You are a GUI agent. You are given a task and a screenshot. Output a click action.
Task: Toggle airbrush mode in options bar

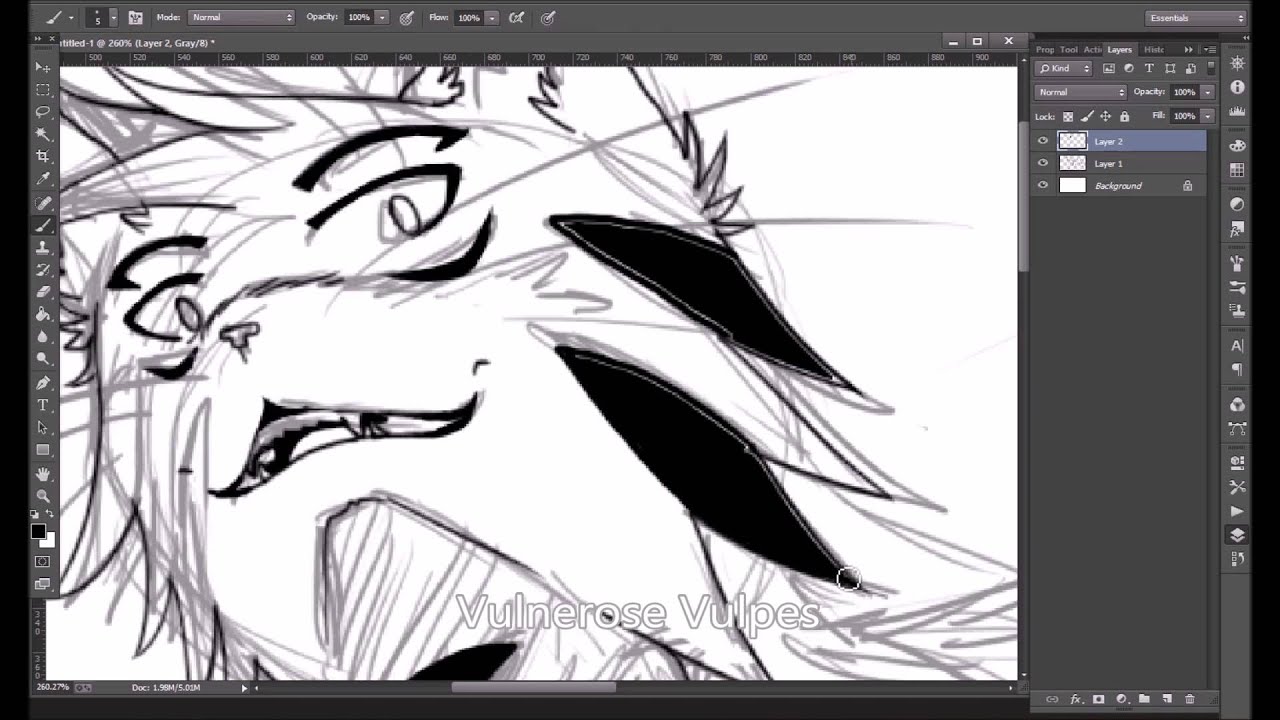[x=516, y=17]
